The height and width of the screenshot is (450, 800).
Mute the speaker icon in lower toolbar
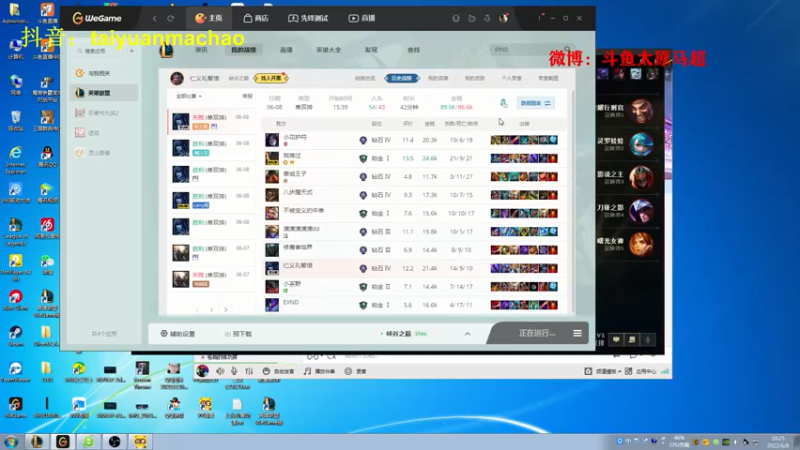[220, 371]
